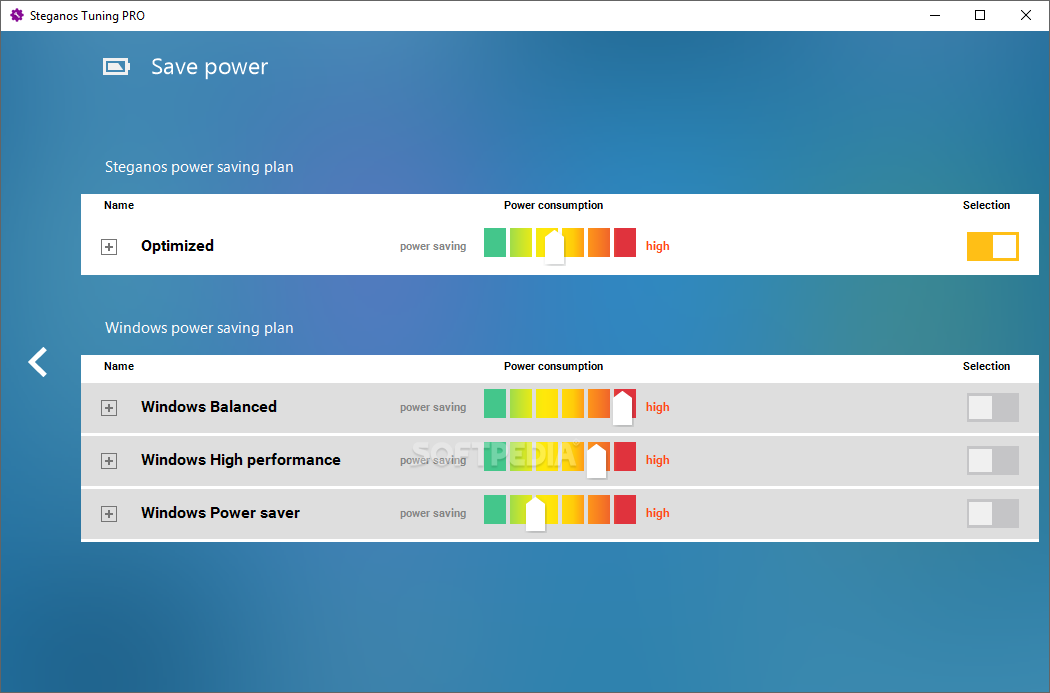Close the Steganos Tuning PRO window
The image size is (1050, 693).
(1025, 15)
